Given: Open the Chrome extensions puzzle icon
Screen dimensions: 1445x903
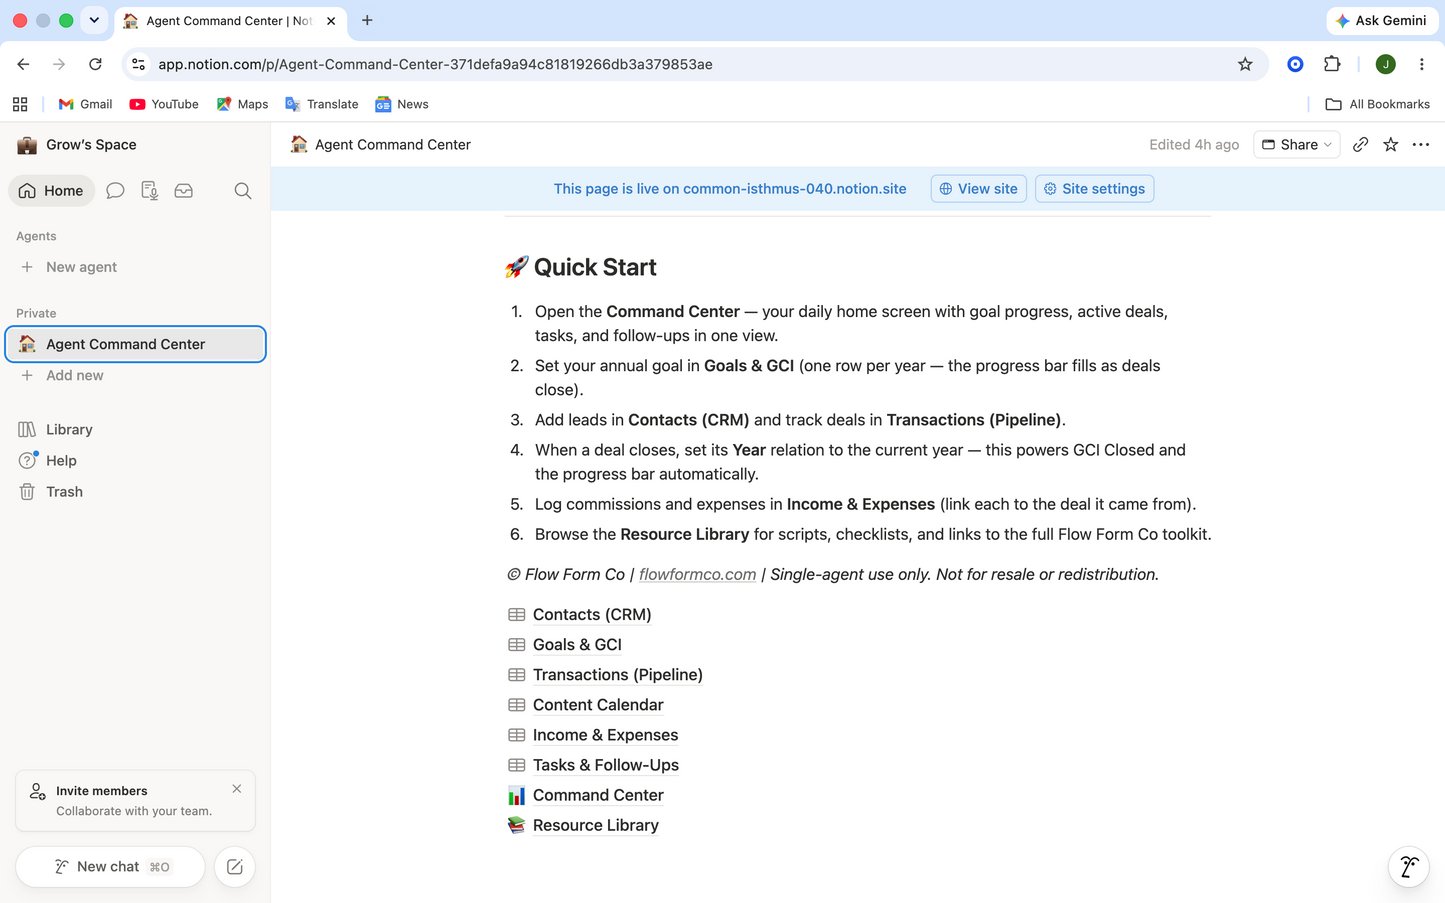Looking at the screenshot, I should click(x=1332, y=64).
